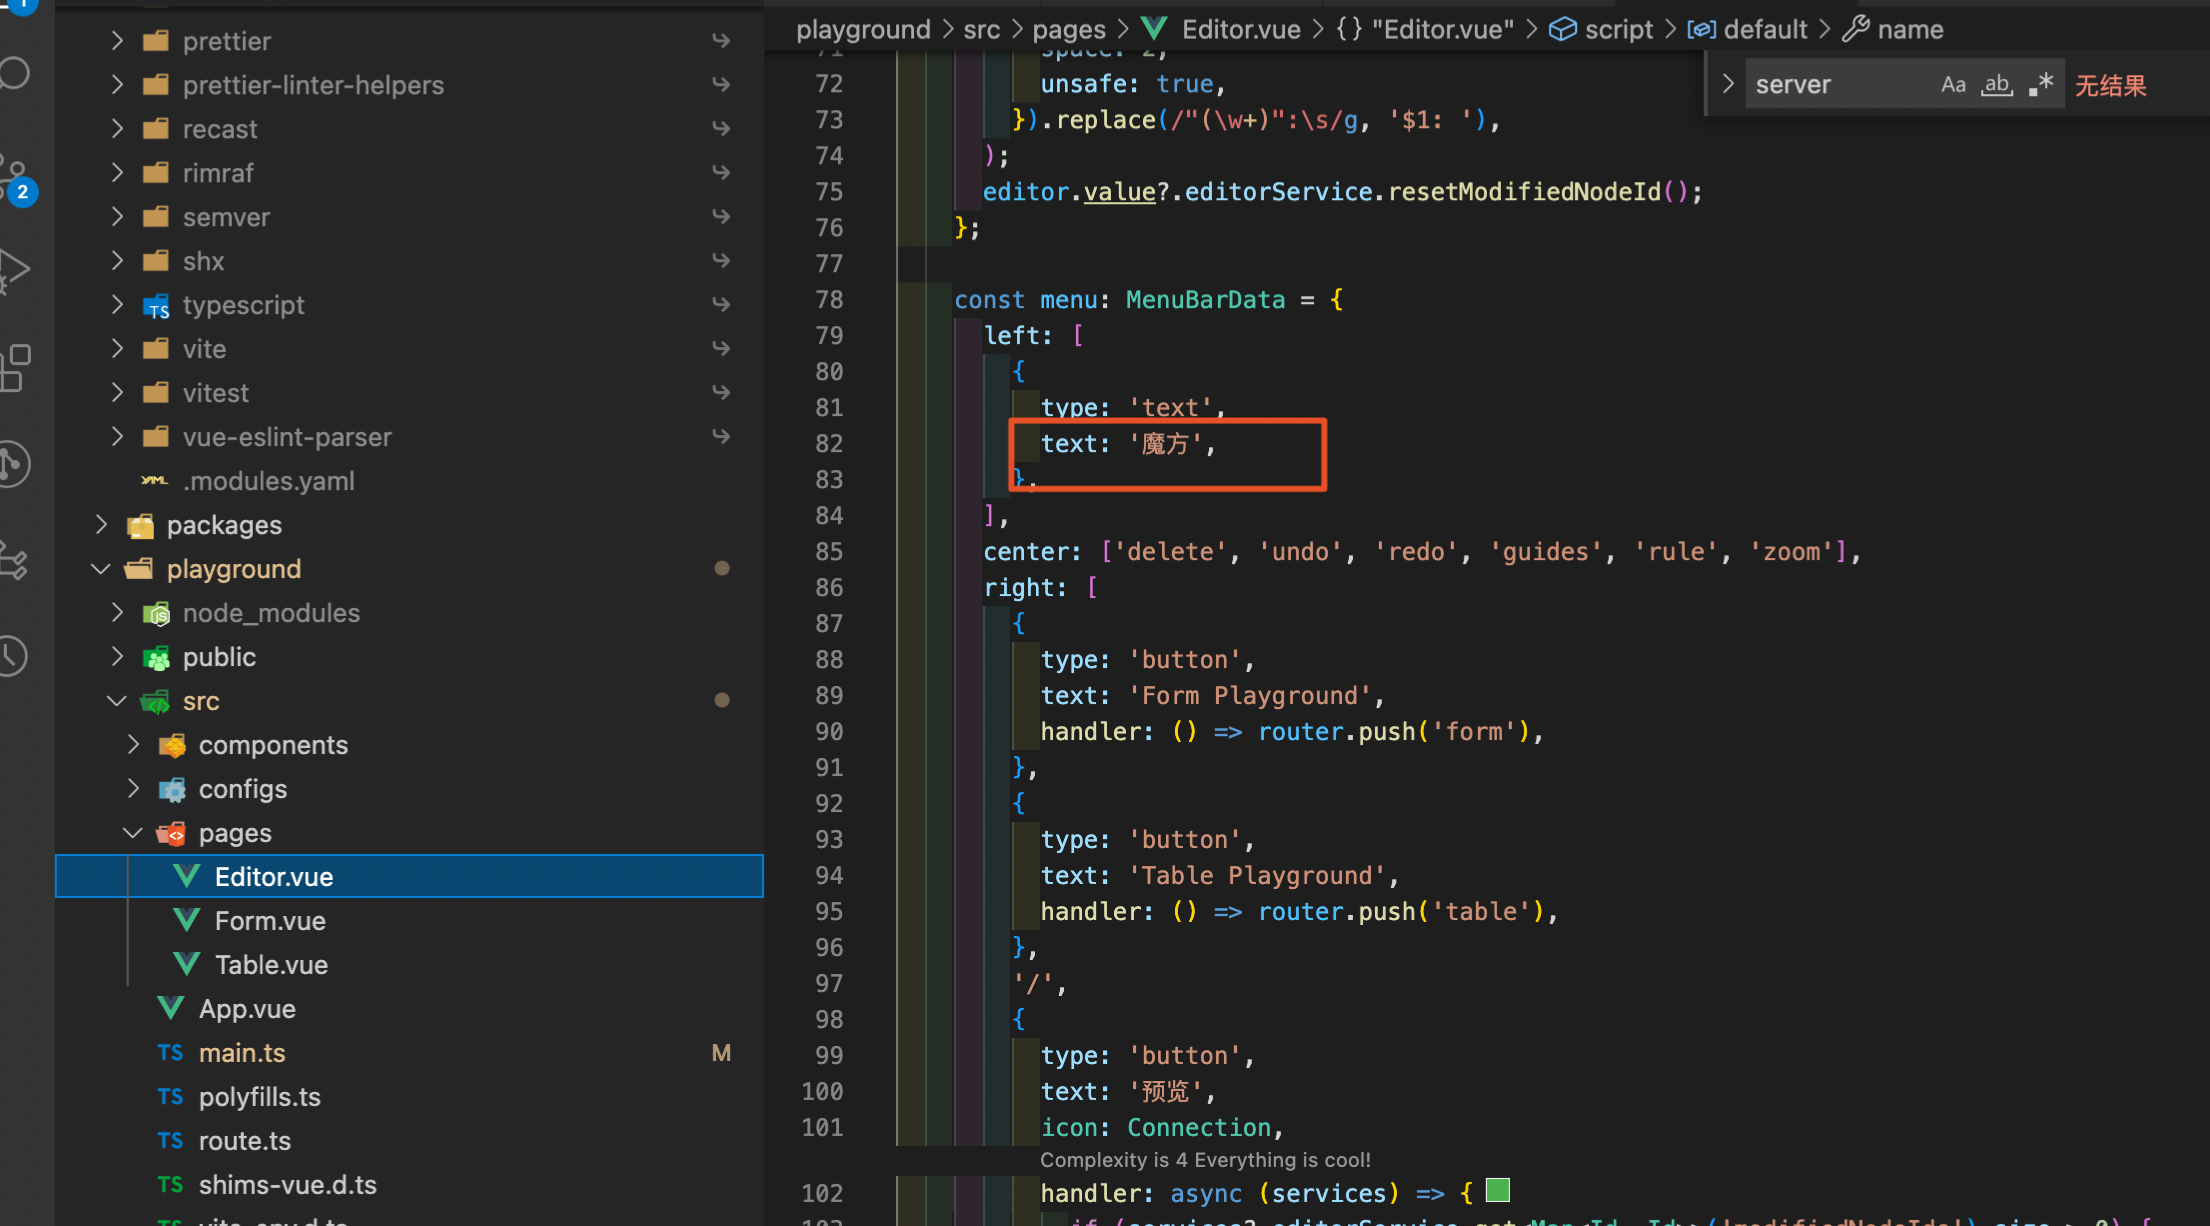The height and width of the screenshot is (1226, 2210).
Task: Click the MenuBarData type on line 78
Action: point(1205,299)
